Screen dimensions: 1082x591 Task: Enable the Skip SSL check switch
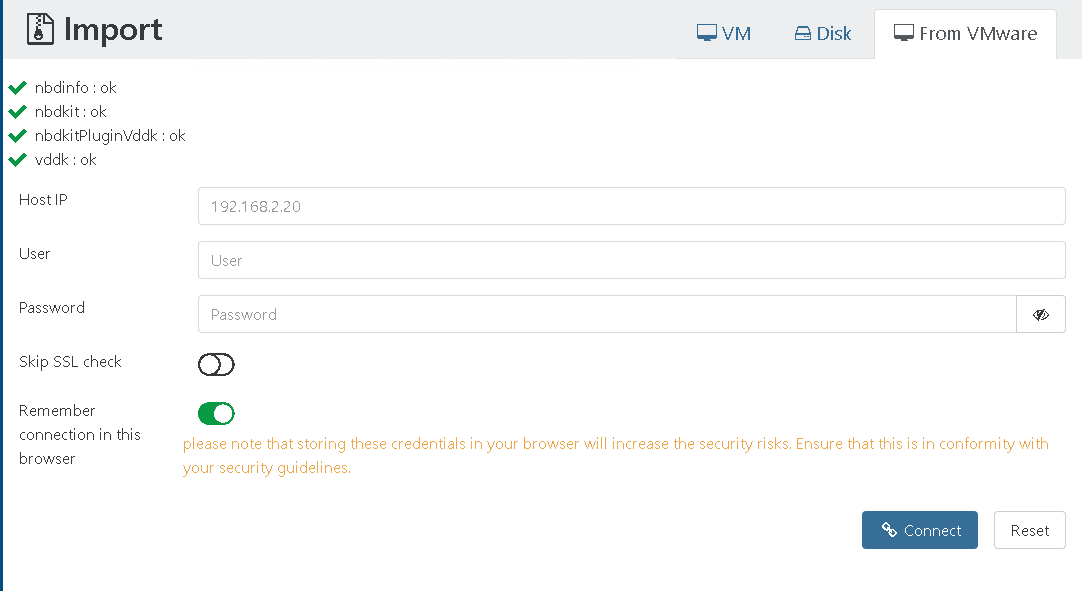pos(216,365)
